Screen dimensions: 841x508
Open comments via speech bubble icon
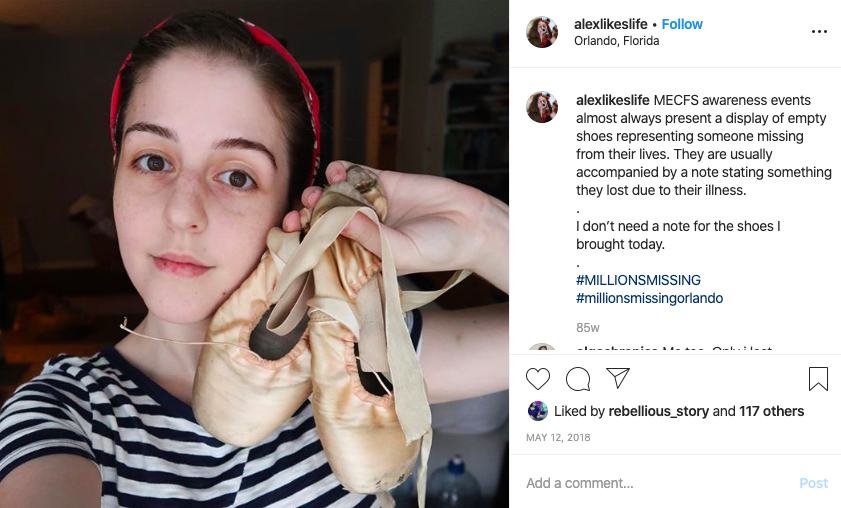[578, 379]
